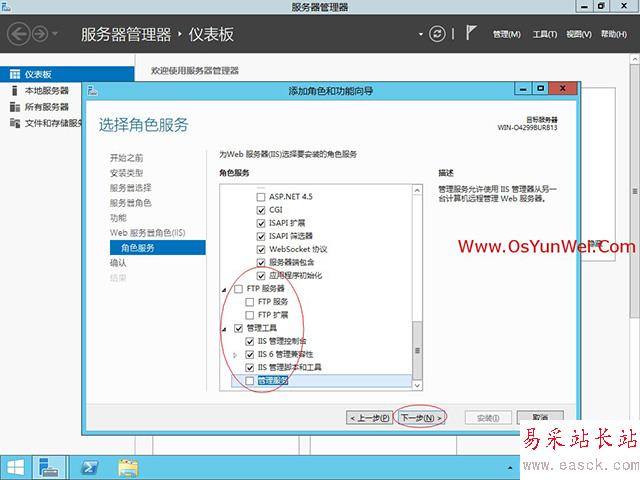Uncheck the ISAPI 筛选器 checkbox
The image size is (640, 480).
pos(261,236)
